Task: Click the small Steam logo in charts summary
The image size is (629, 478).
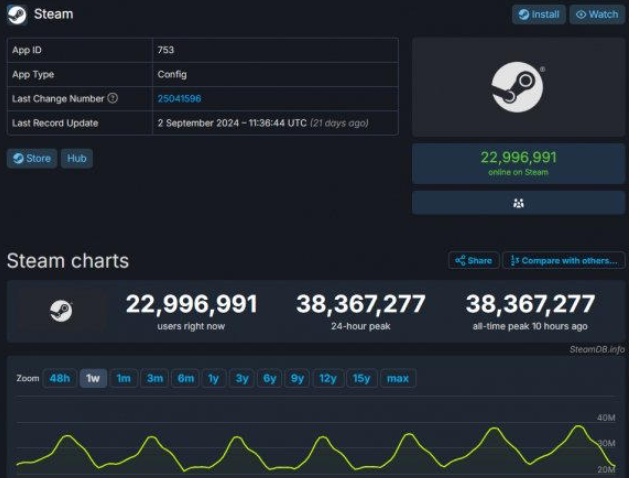Action: tap(61, 311)
